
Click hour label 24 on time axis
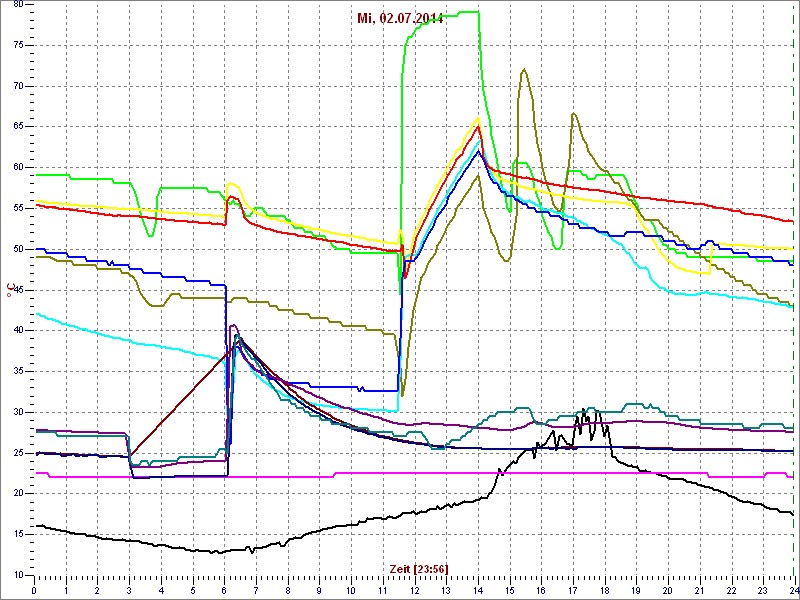pyautogui.click(x=793, y=590)
